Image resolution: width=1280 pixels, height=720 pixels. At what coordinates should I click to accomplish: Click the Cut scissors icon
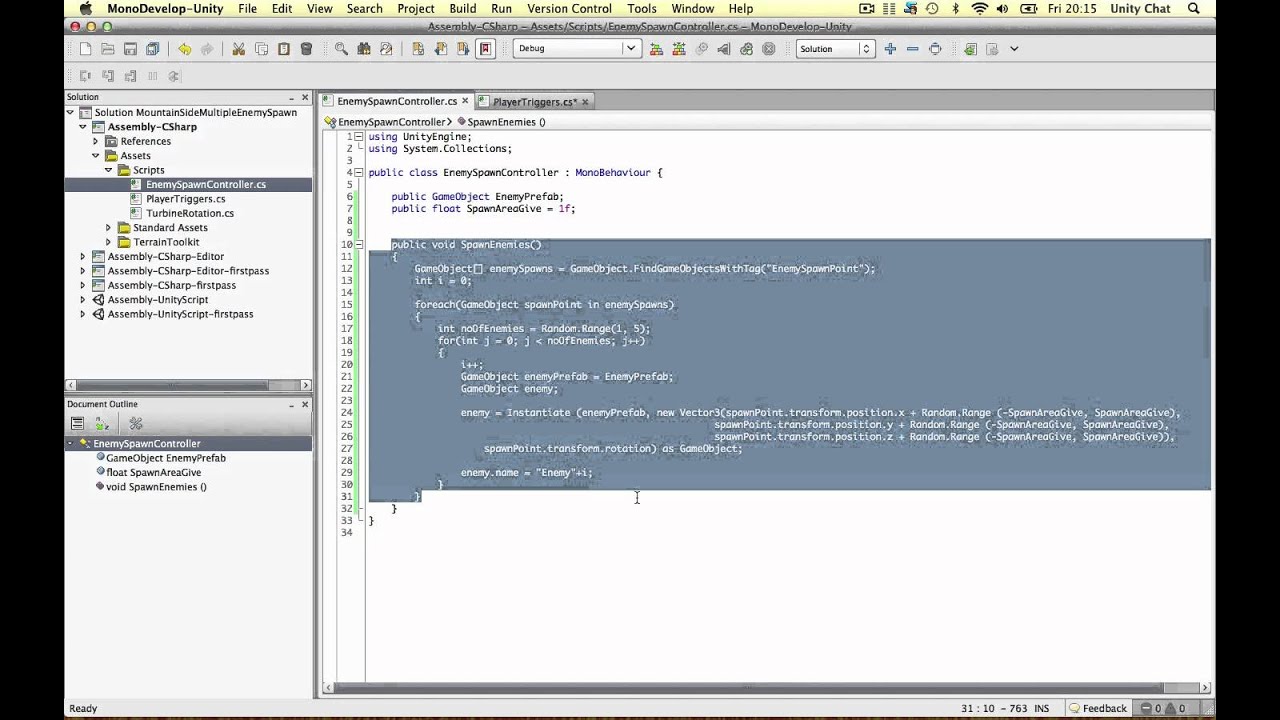click(x=238, y=49)
